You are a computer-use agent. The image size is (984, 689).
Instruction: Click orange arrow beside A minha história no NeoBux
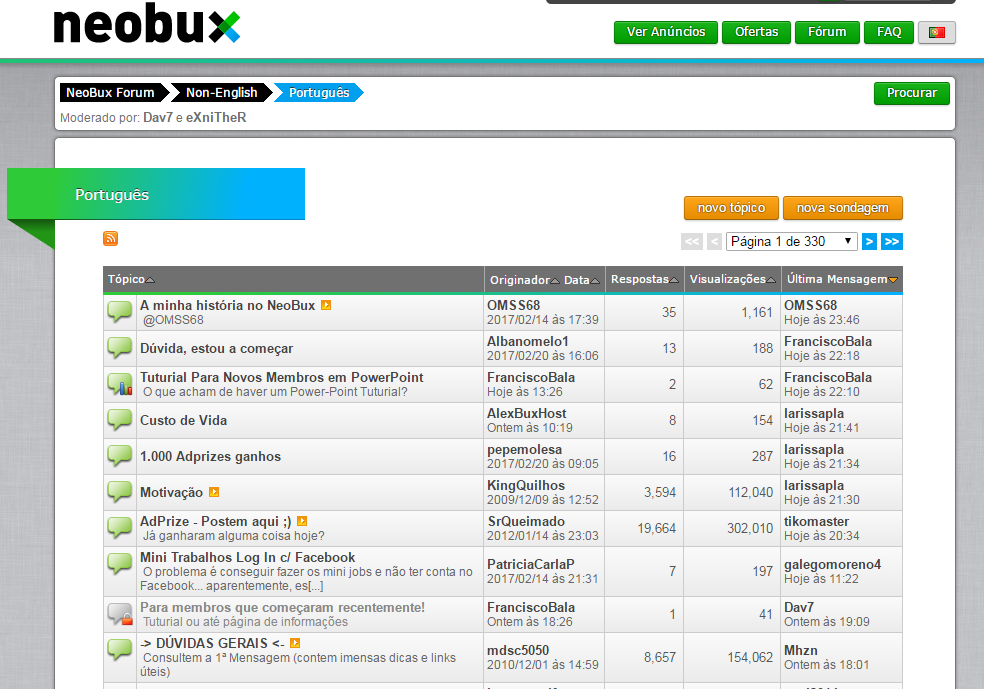click(326, 304)
